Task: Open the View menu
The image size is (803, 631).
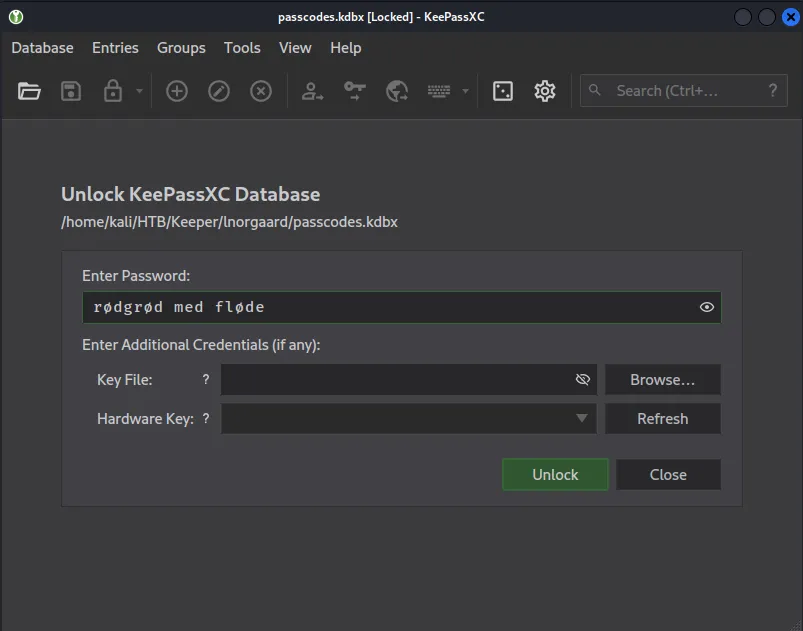Action: coord(295,48)
